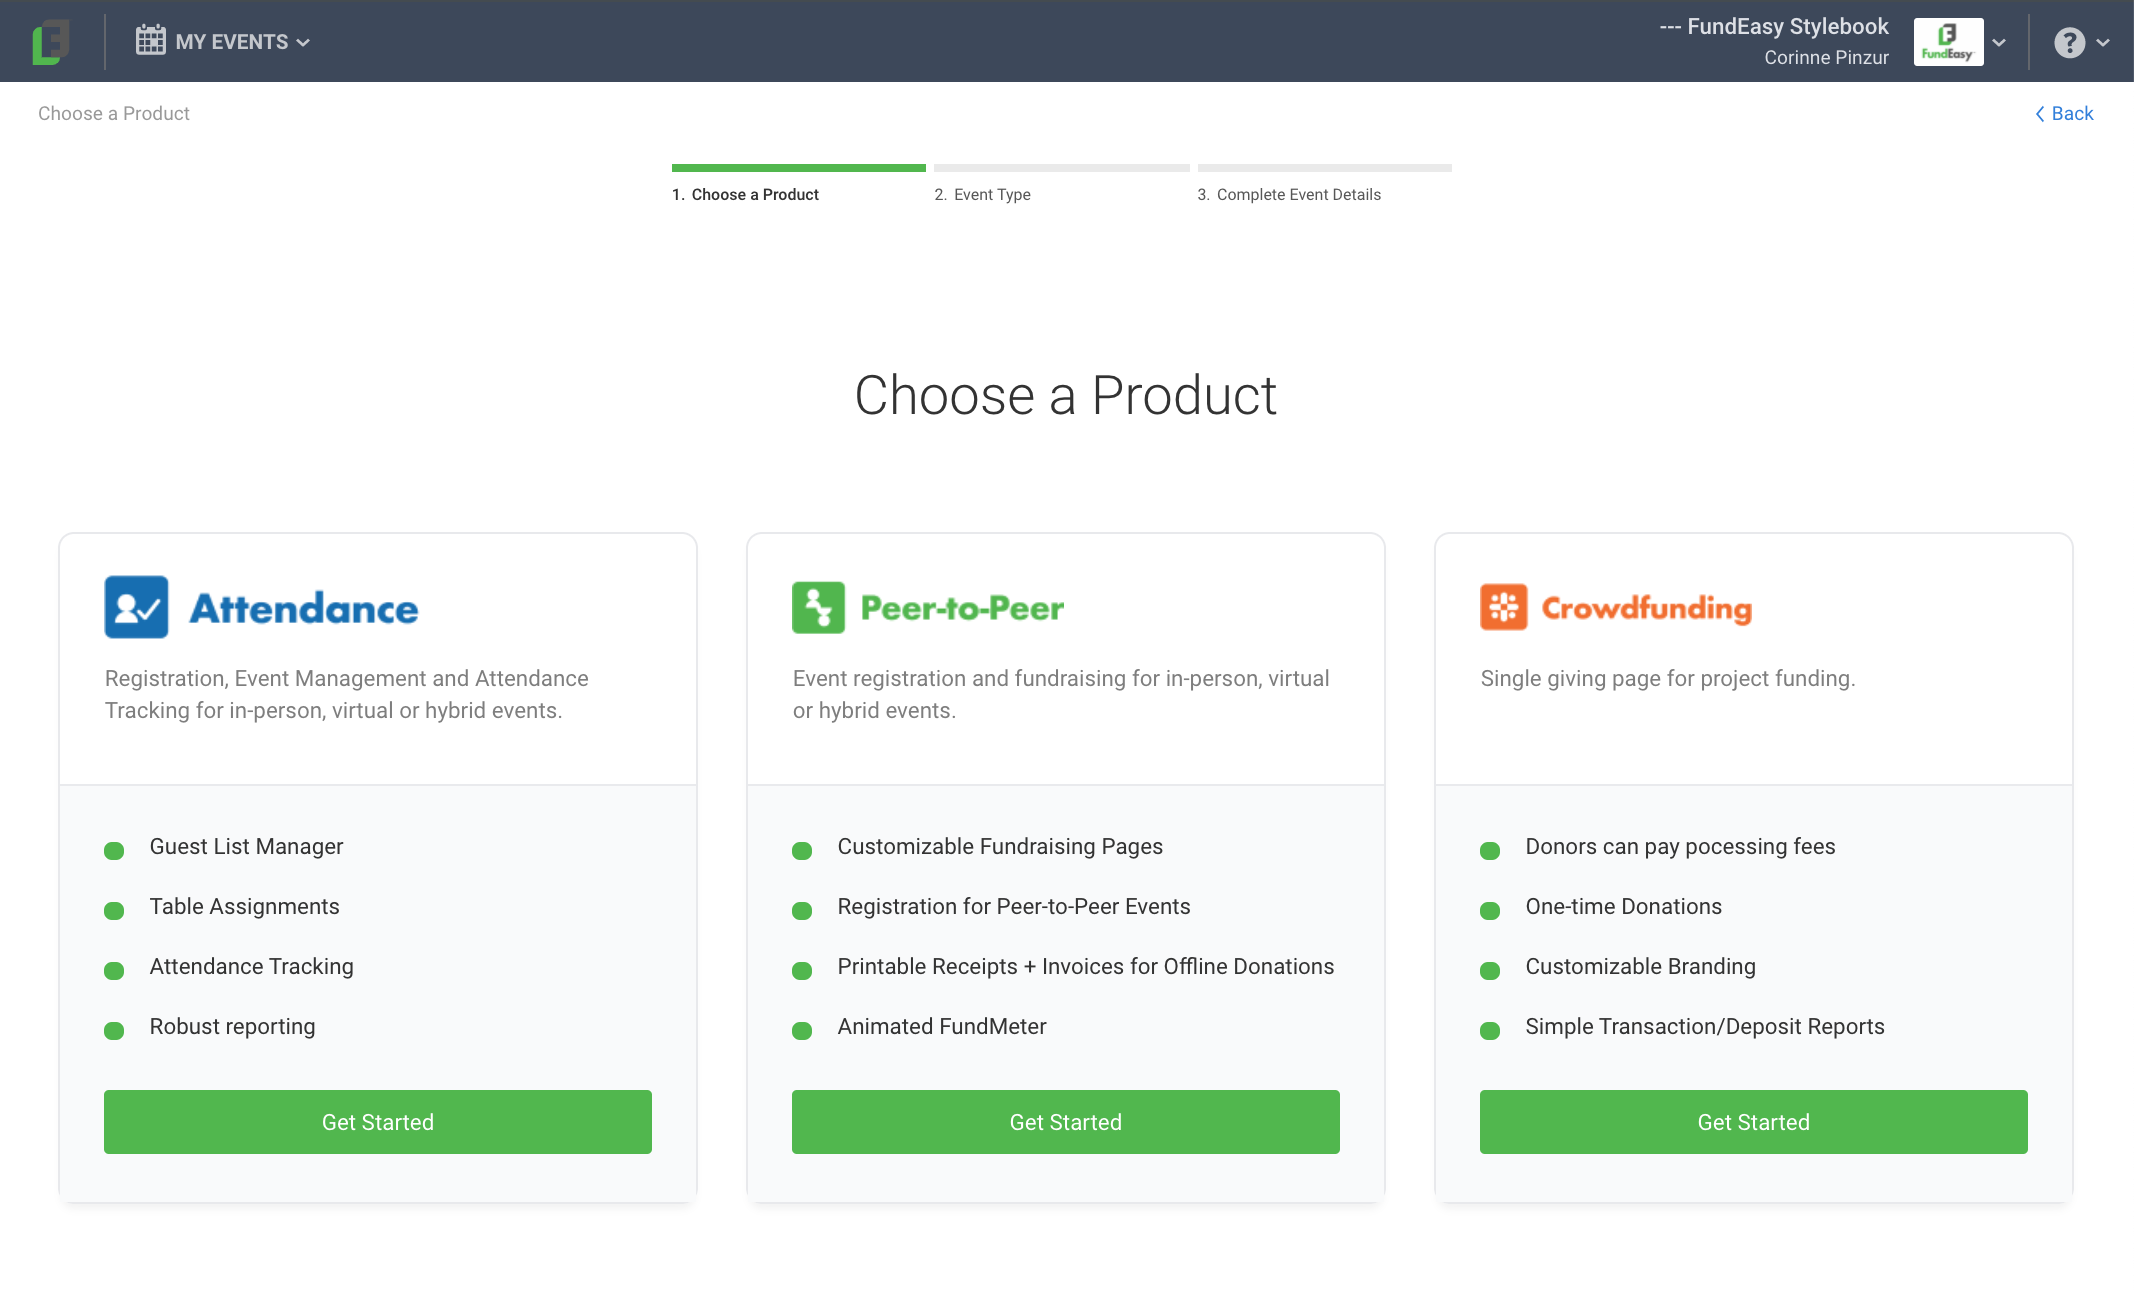Click the Attendance product title
Image resolution: width=2134 pixels, height=1292 pixels.
pyautogui.click(x=304, y=608)
